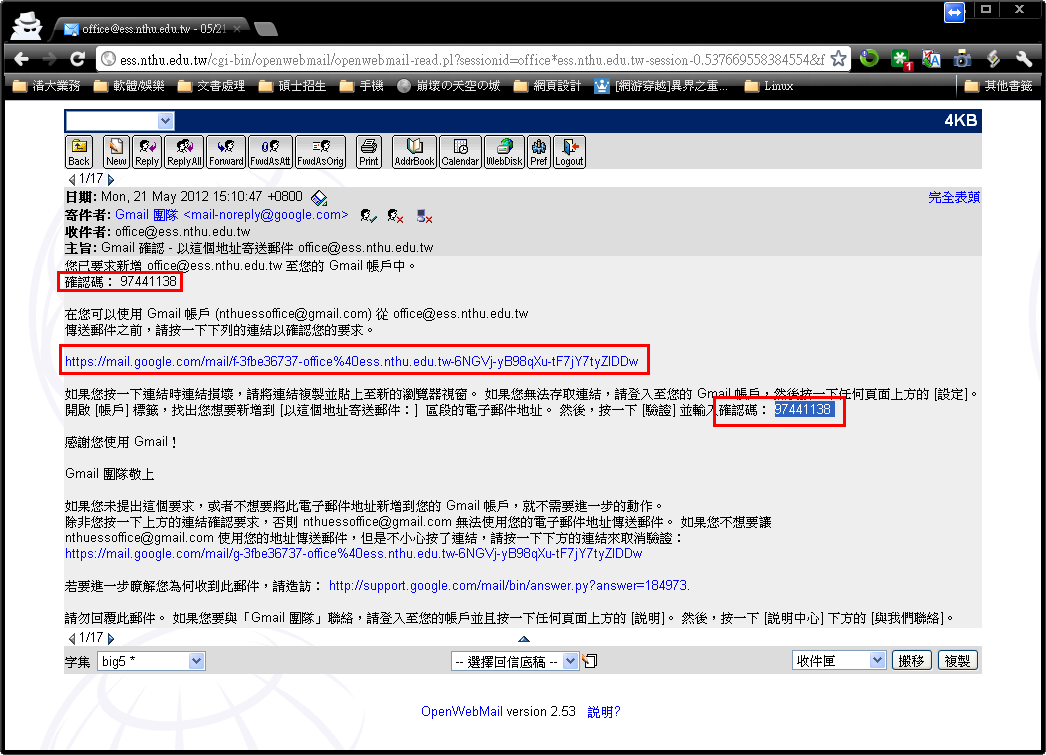Viewport: 1046px width, 755px height.
Task: Open the 其他書籤 bookmark folder
Action: click(999, 86)
